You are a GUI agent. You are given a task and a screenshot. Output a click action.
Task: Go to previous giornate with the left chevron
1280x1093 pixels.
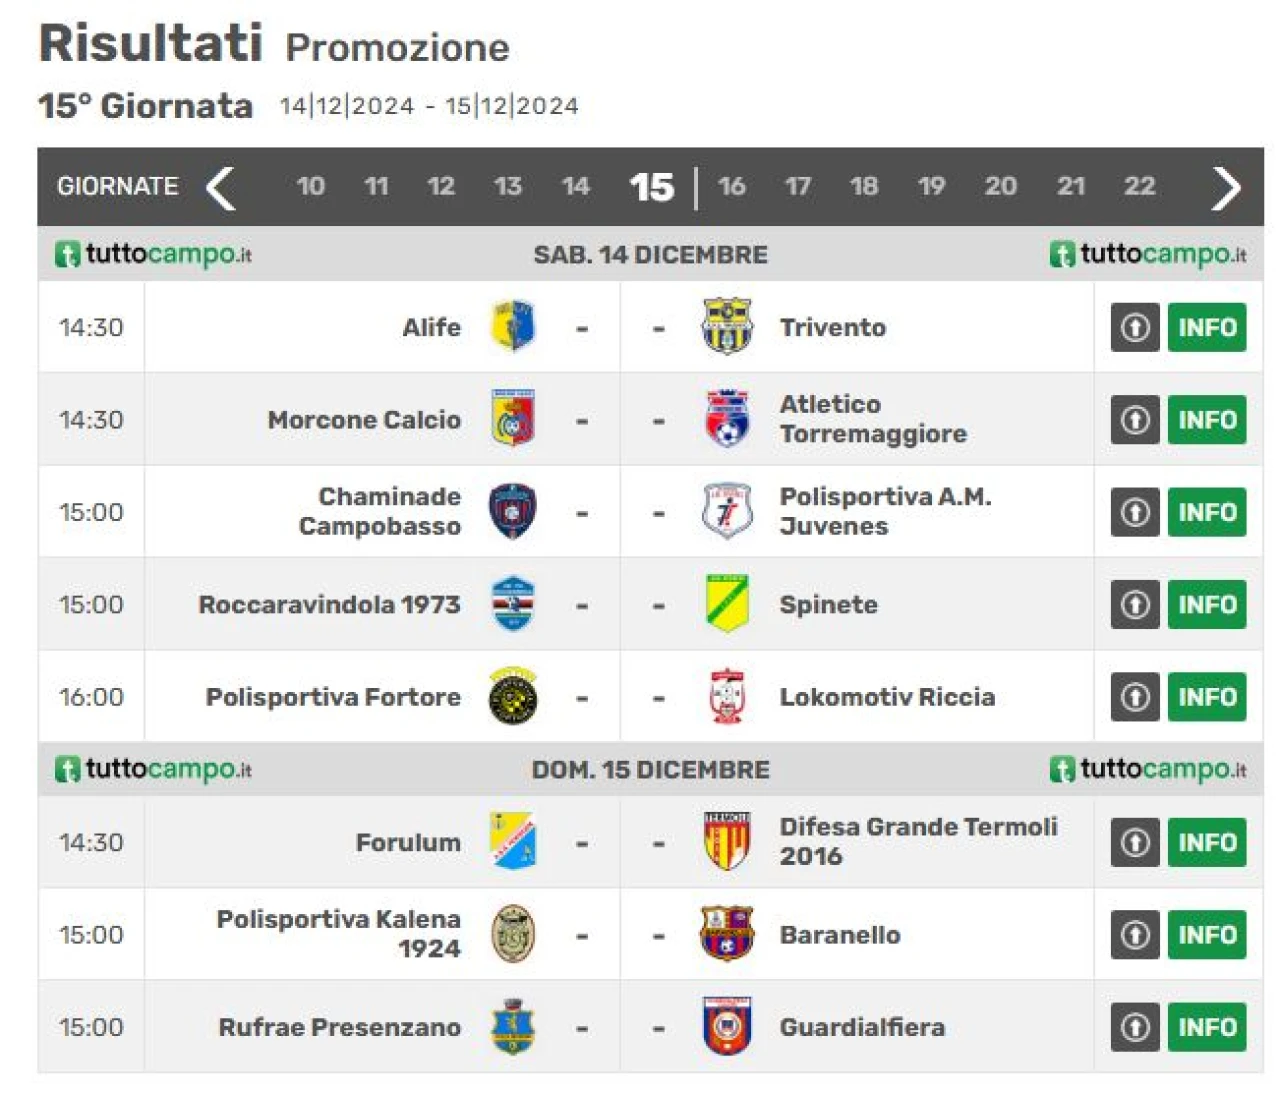[221, 187]
